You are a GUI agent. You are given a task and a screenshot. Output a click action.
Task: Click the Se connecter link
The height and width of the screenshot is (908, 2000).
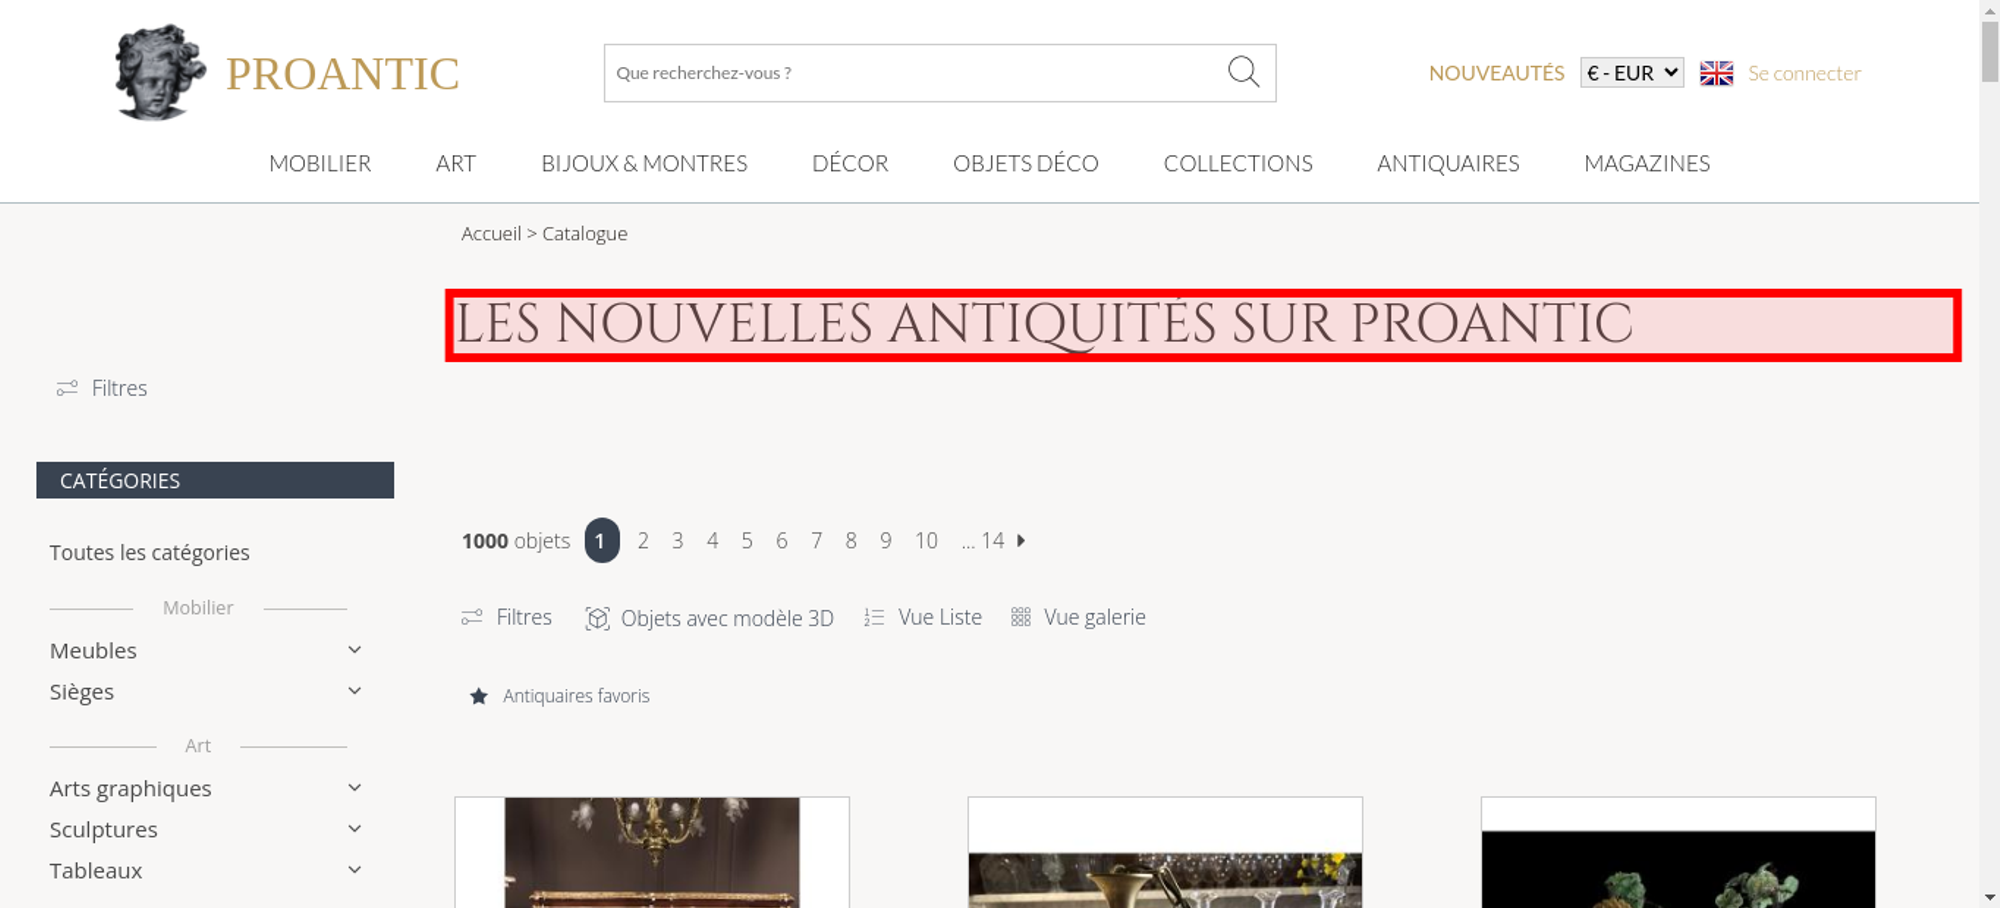pyautogui.click(x=1804, y=73)
